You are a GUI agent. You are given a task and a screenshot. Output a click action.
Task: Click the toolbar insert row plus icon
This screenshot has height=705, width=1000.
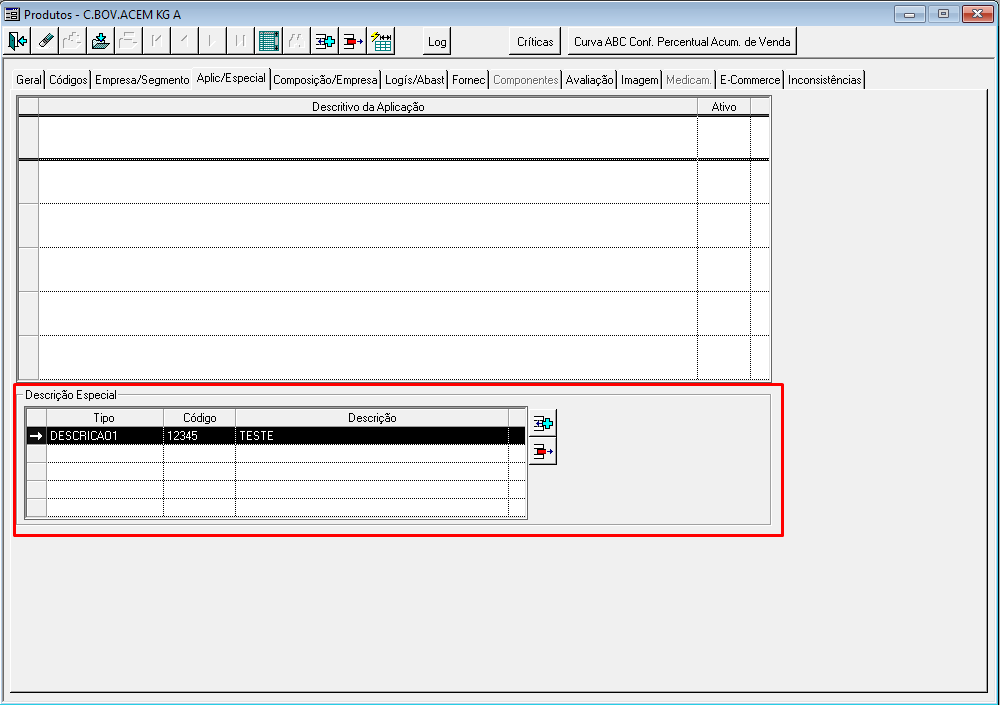tap(325, 41)
